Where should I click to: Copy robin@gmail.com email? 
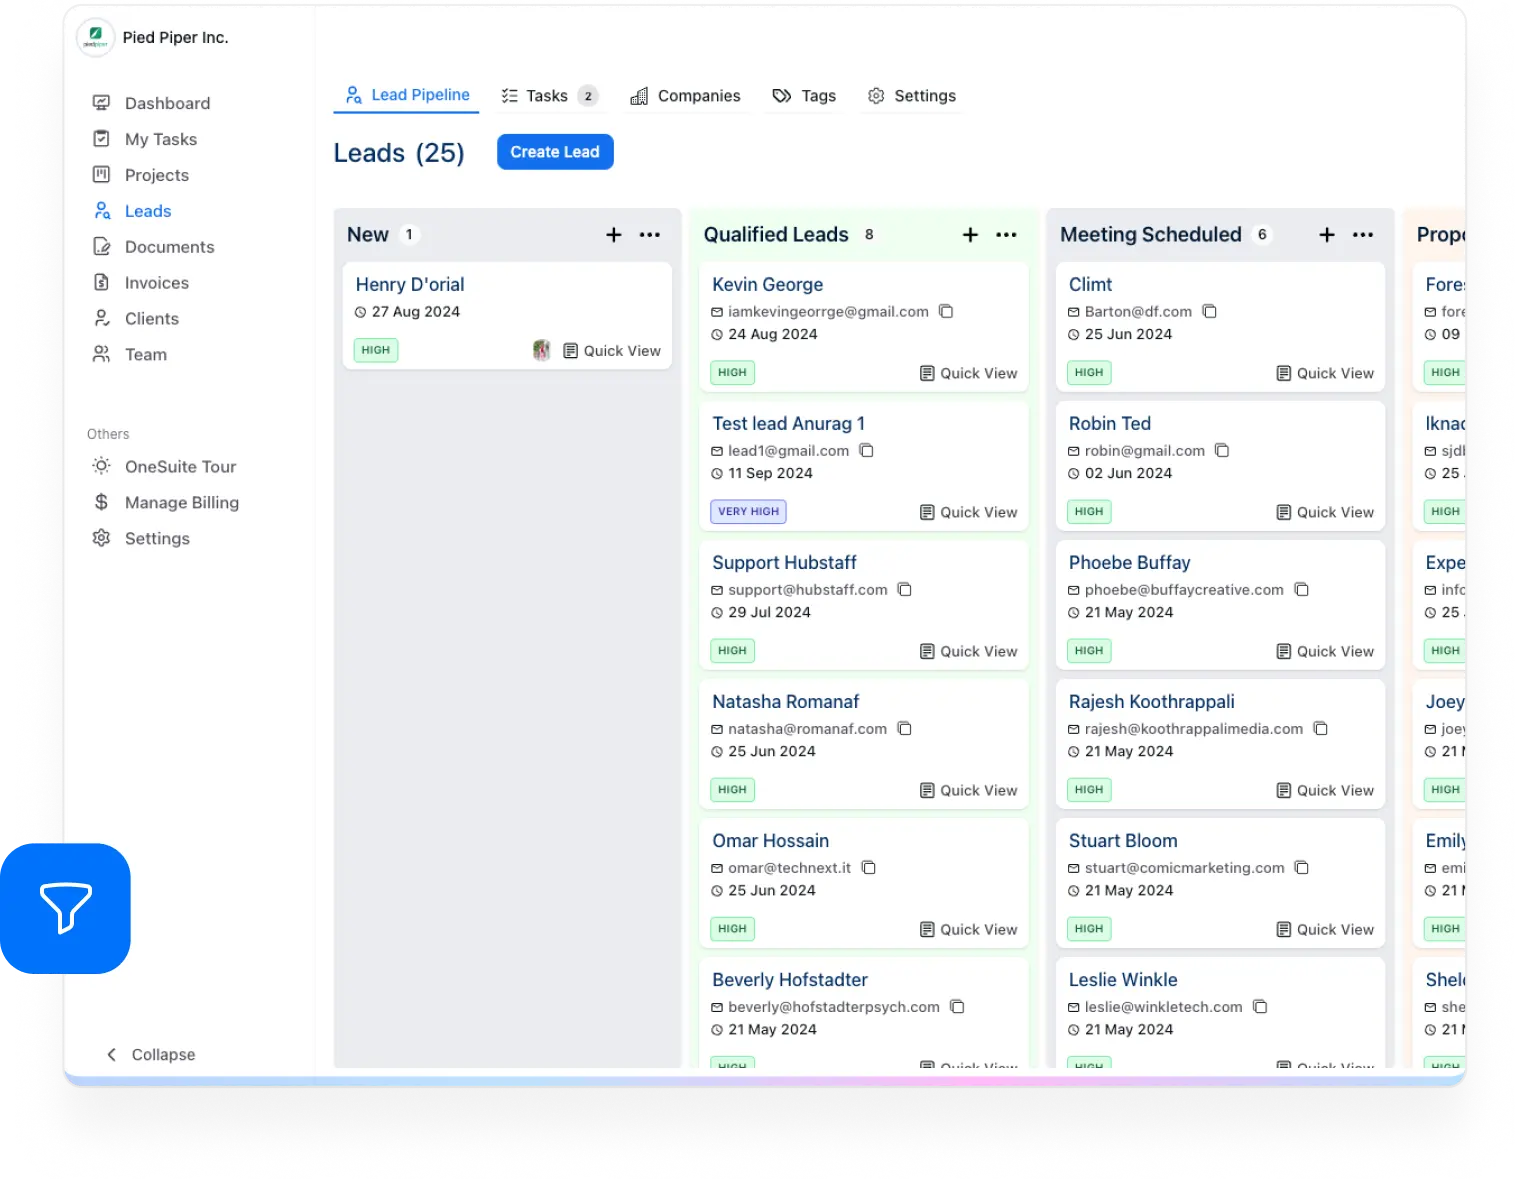point(1222,450)
